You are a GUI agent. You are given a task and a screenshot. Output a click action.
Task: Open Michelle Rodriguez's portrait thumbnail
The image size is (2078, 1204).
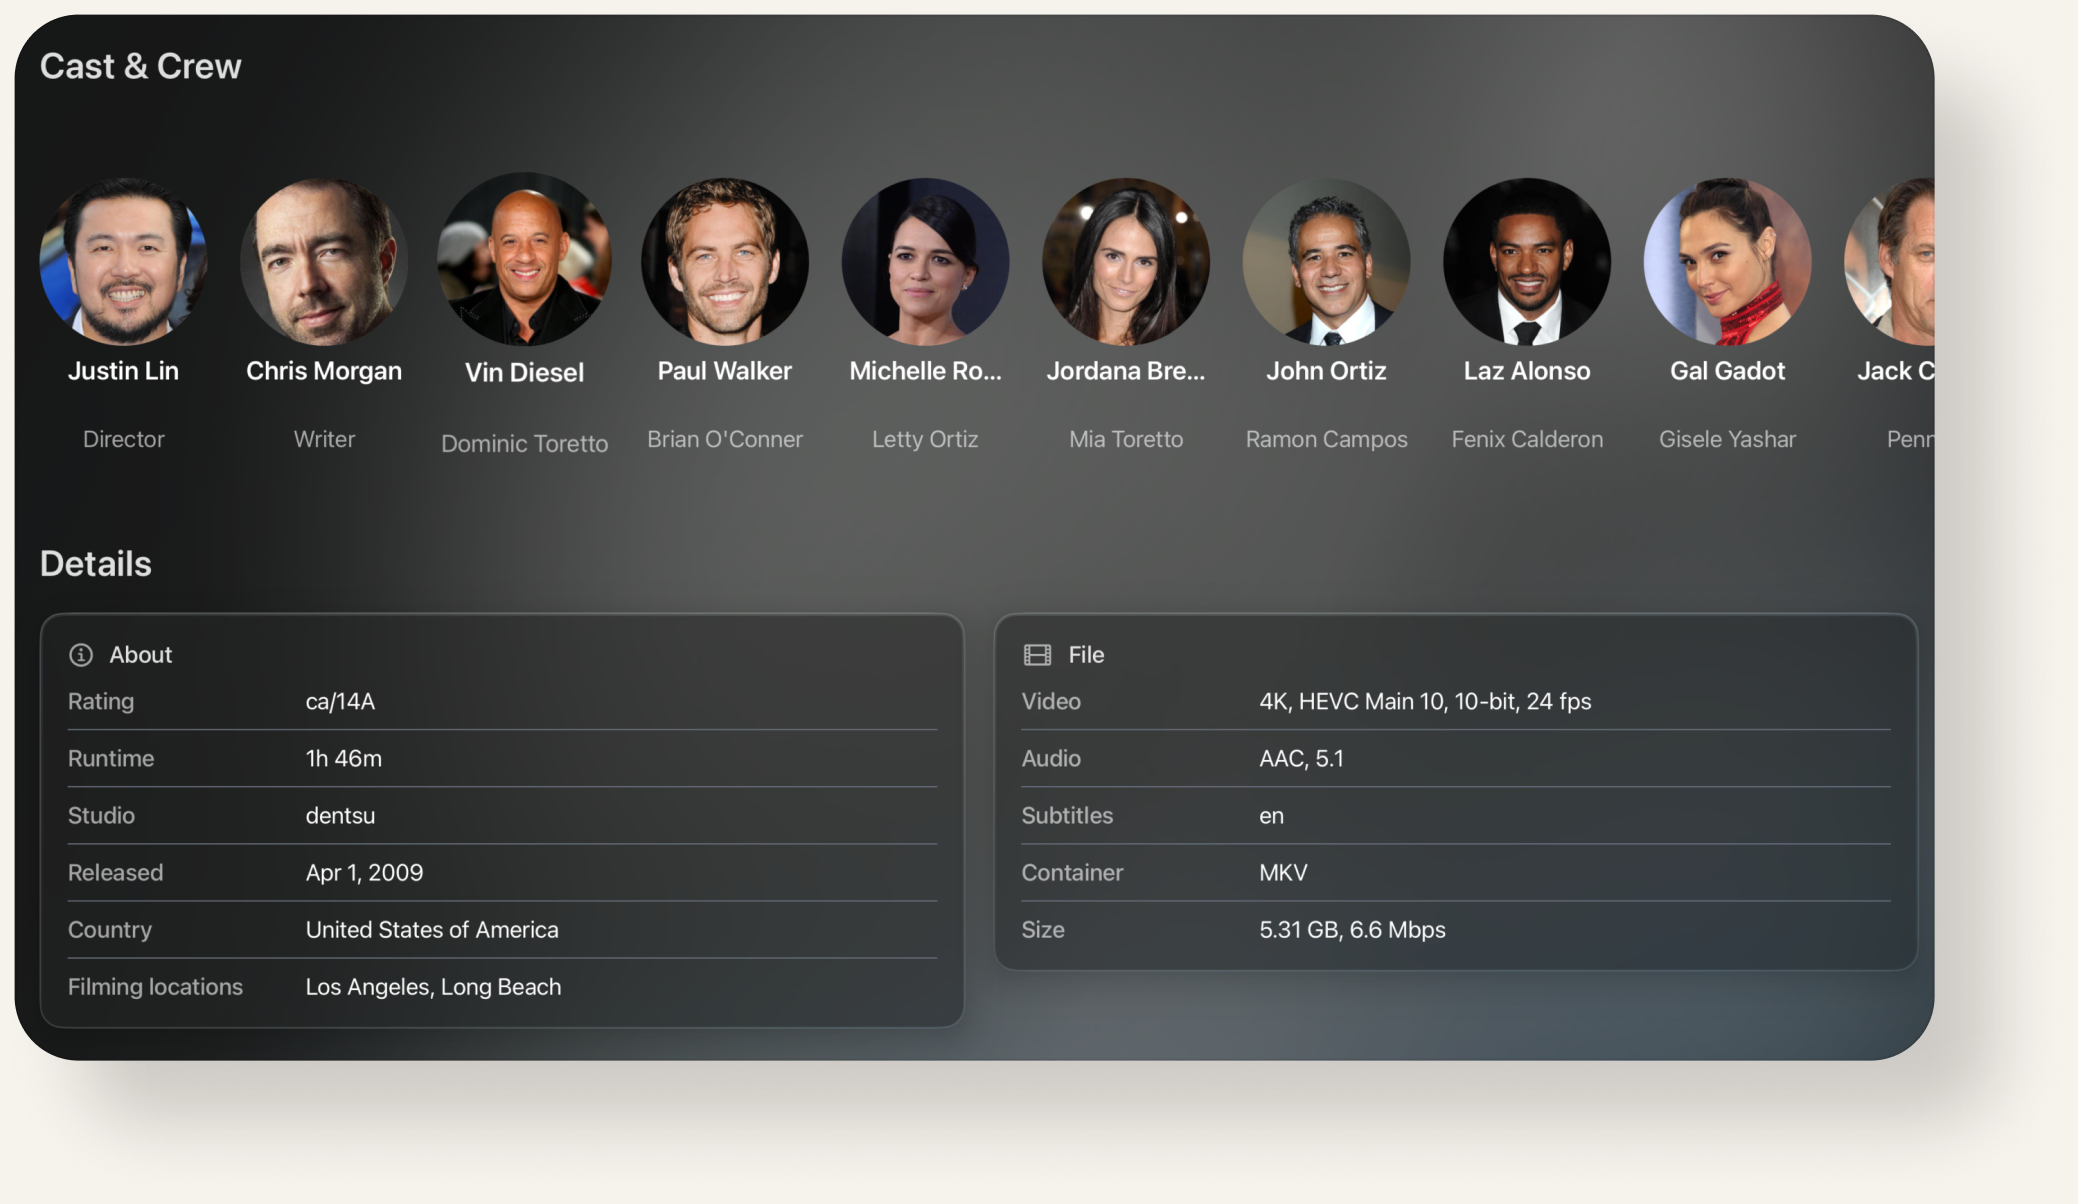click(x=926, y=262)
